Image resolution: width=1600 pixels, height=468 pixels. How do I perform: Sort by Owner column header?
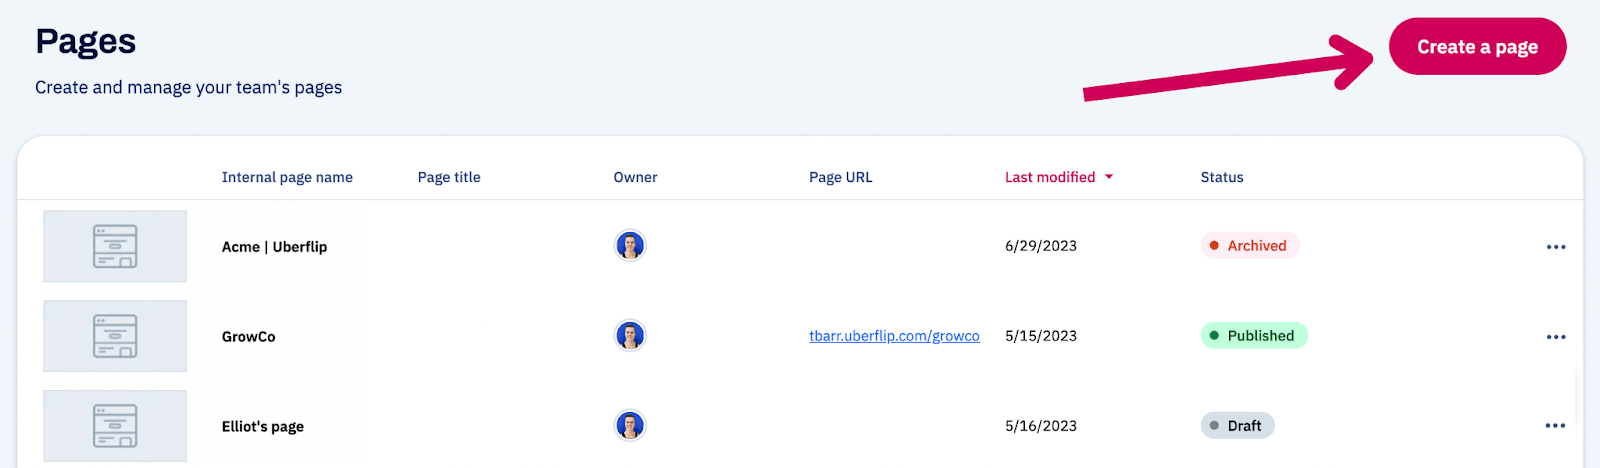[635, 177]
